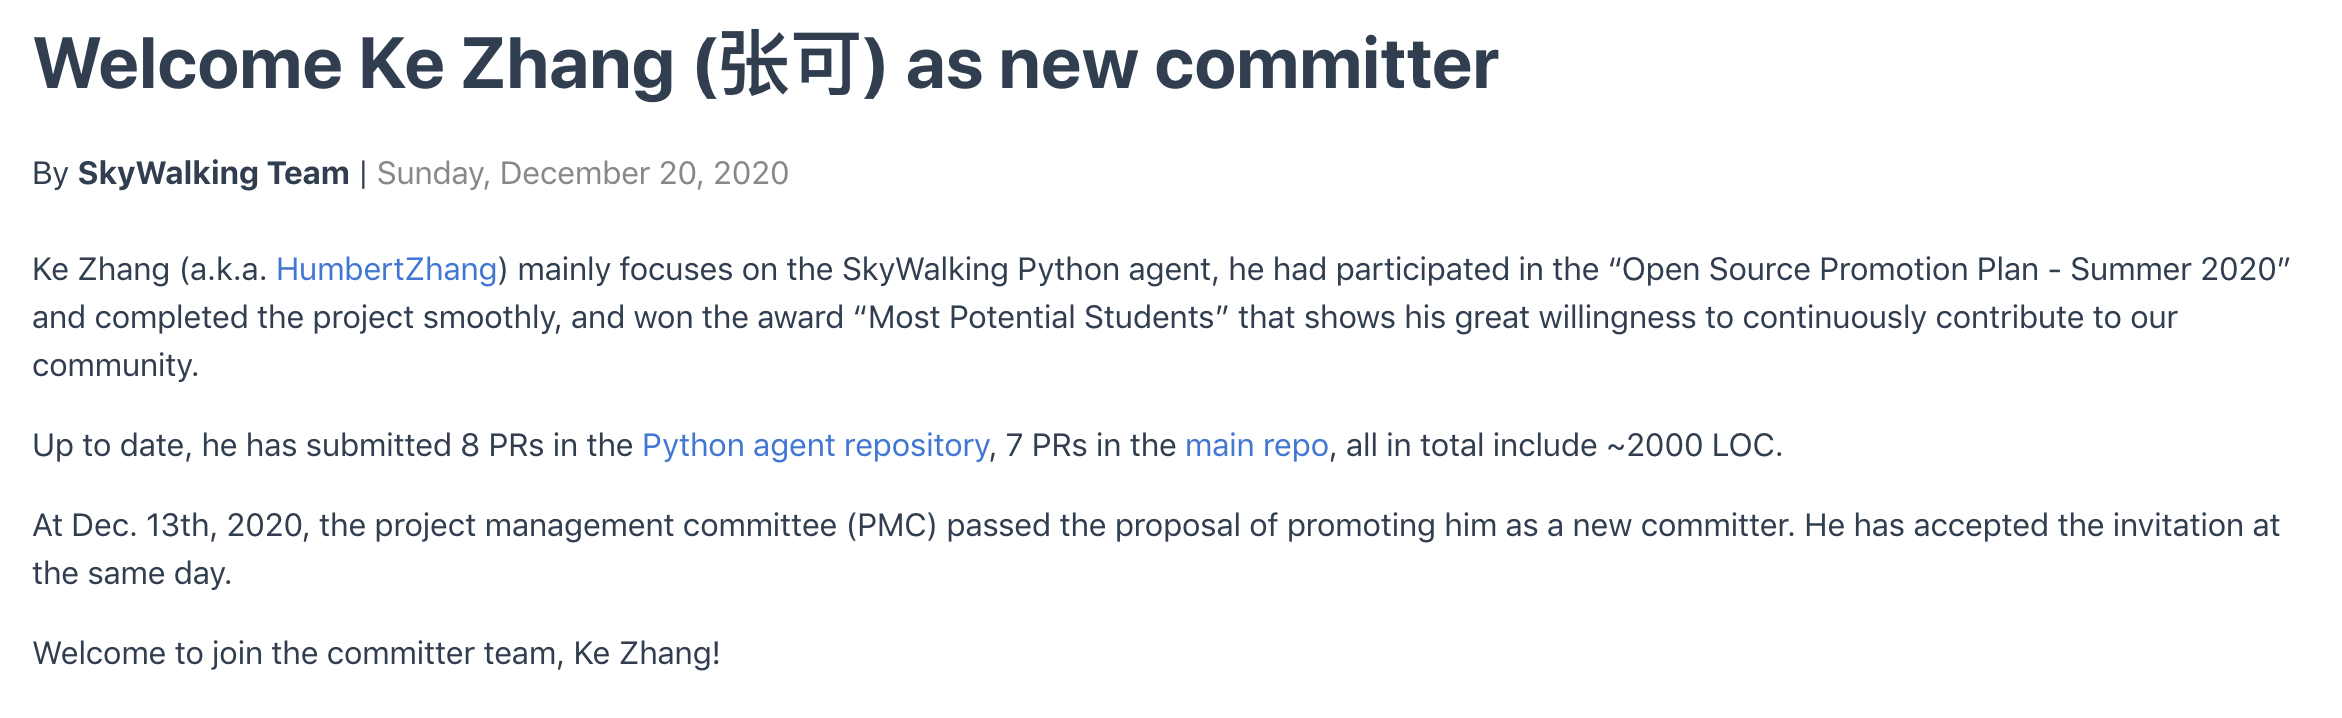Click the phrase "the same day."
Screen dimensions: 2342x718
pos(131,574)
